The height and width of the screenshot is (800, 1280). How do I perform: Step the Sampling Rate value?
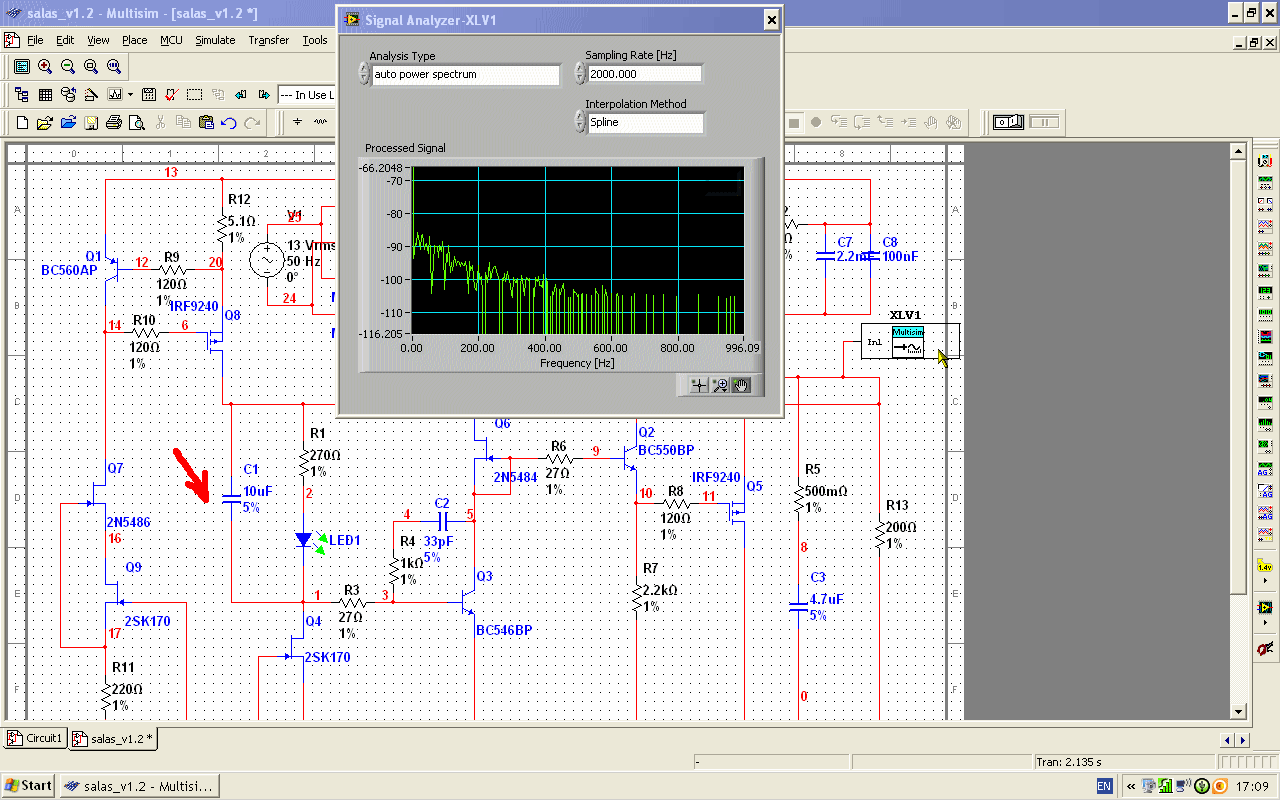coord(581,74)
